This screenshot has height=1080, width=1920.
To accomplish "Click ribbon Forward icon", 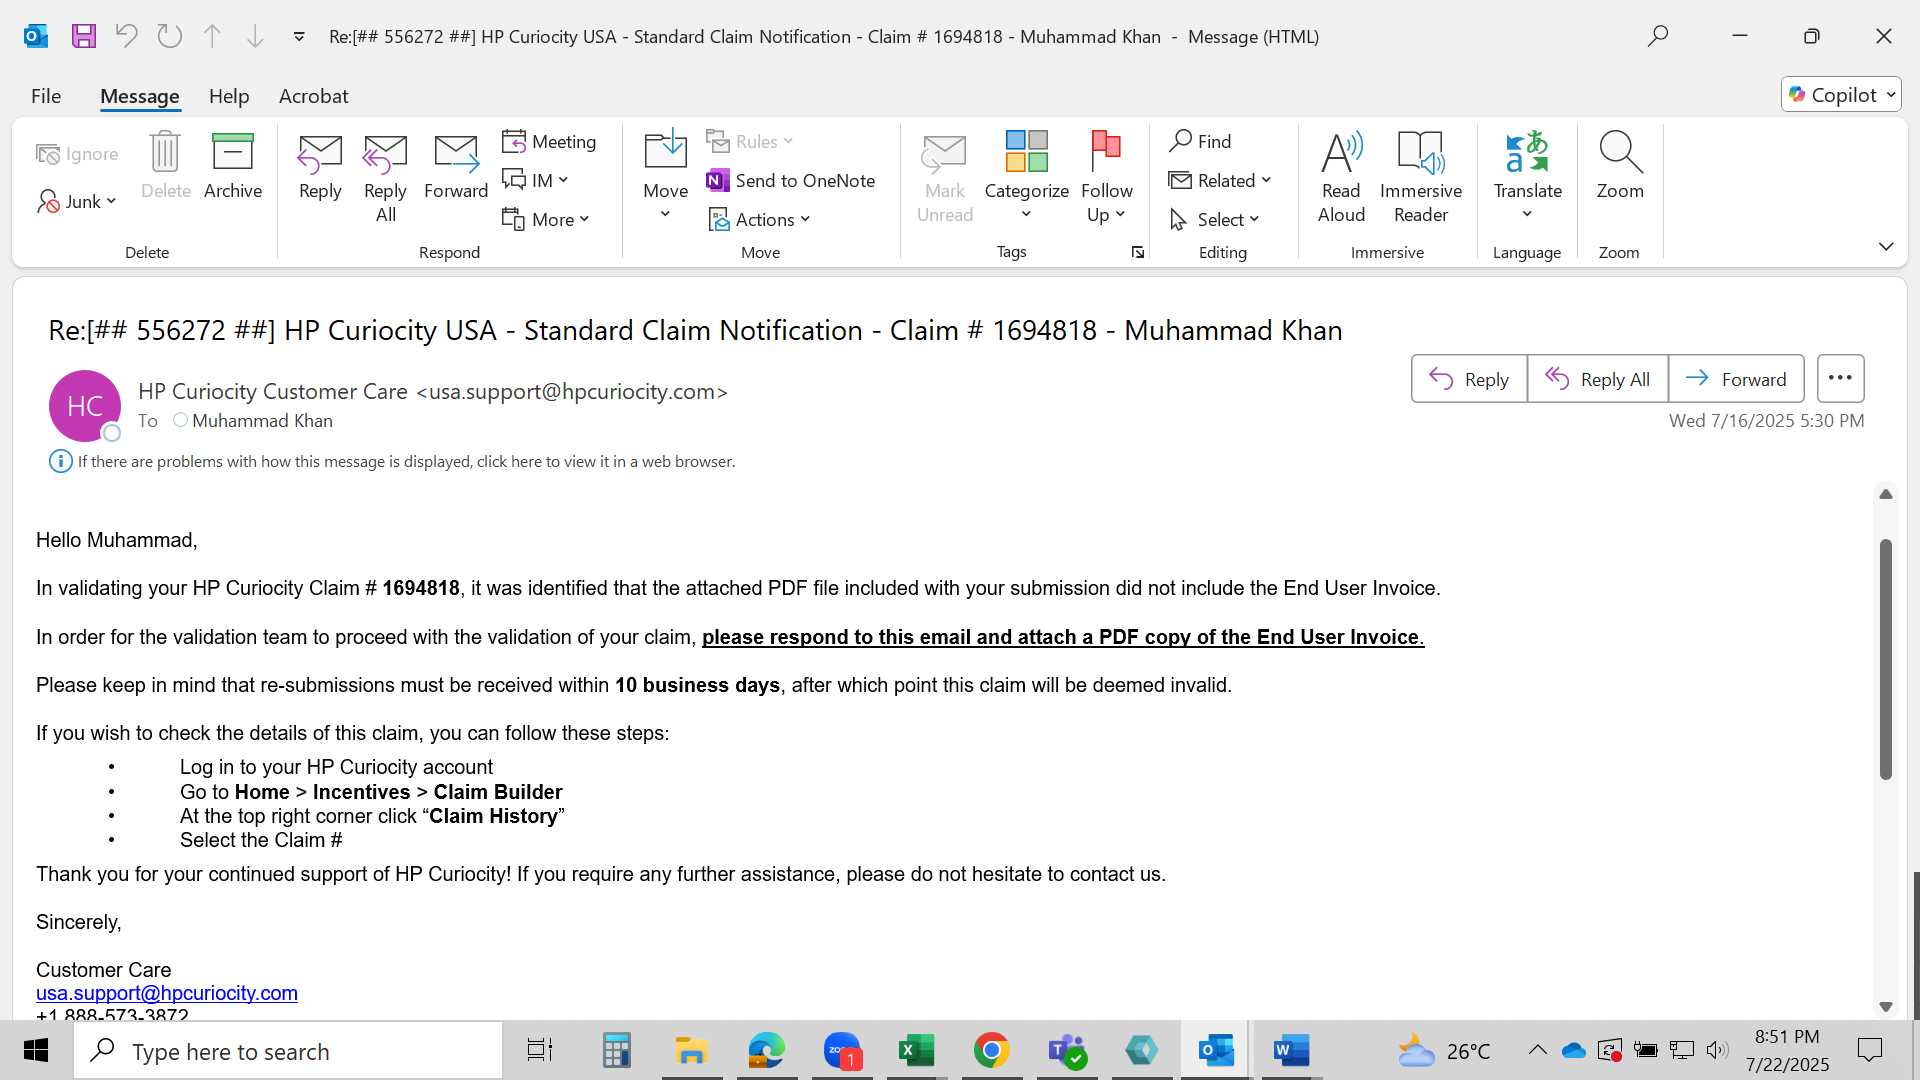I will point(456,168).
